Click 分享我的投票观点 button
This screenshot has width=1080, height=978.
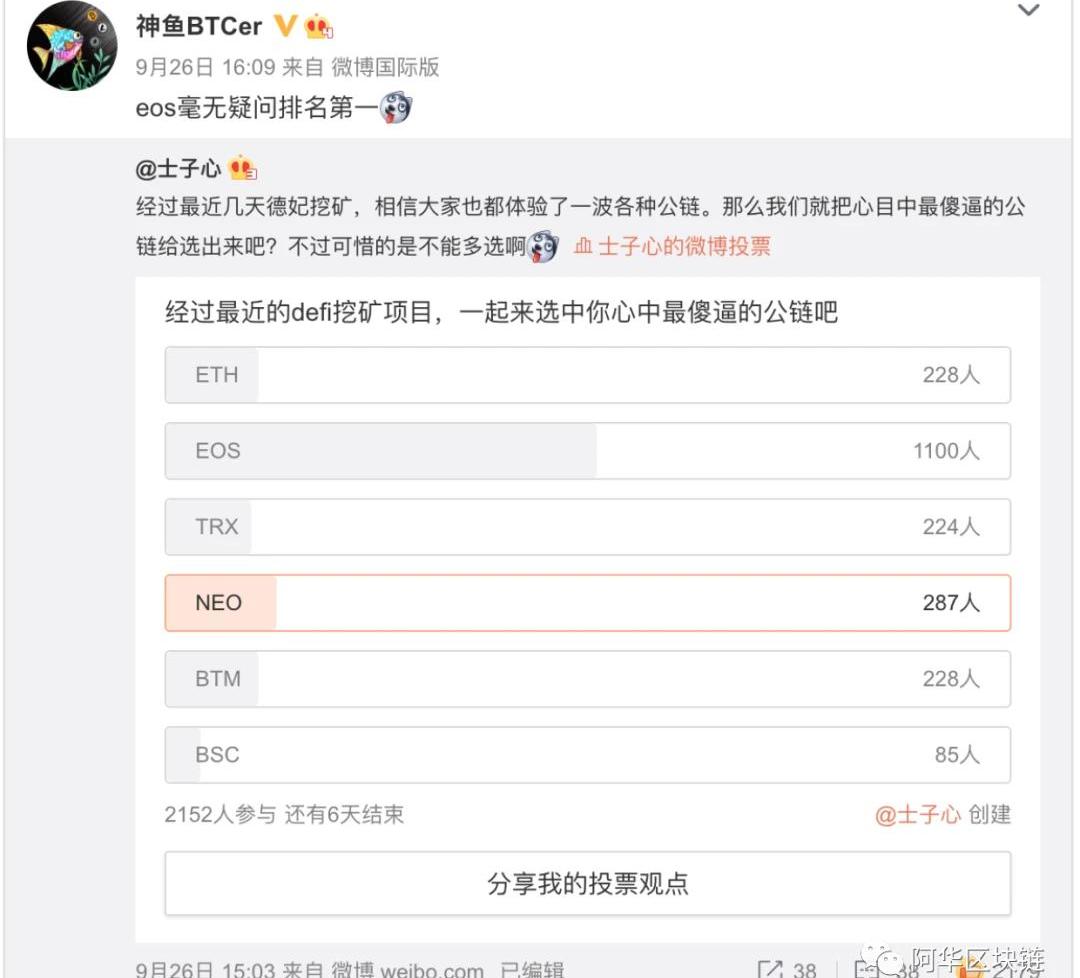587,884
